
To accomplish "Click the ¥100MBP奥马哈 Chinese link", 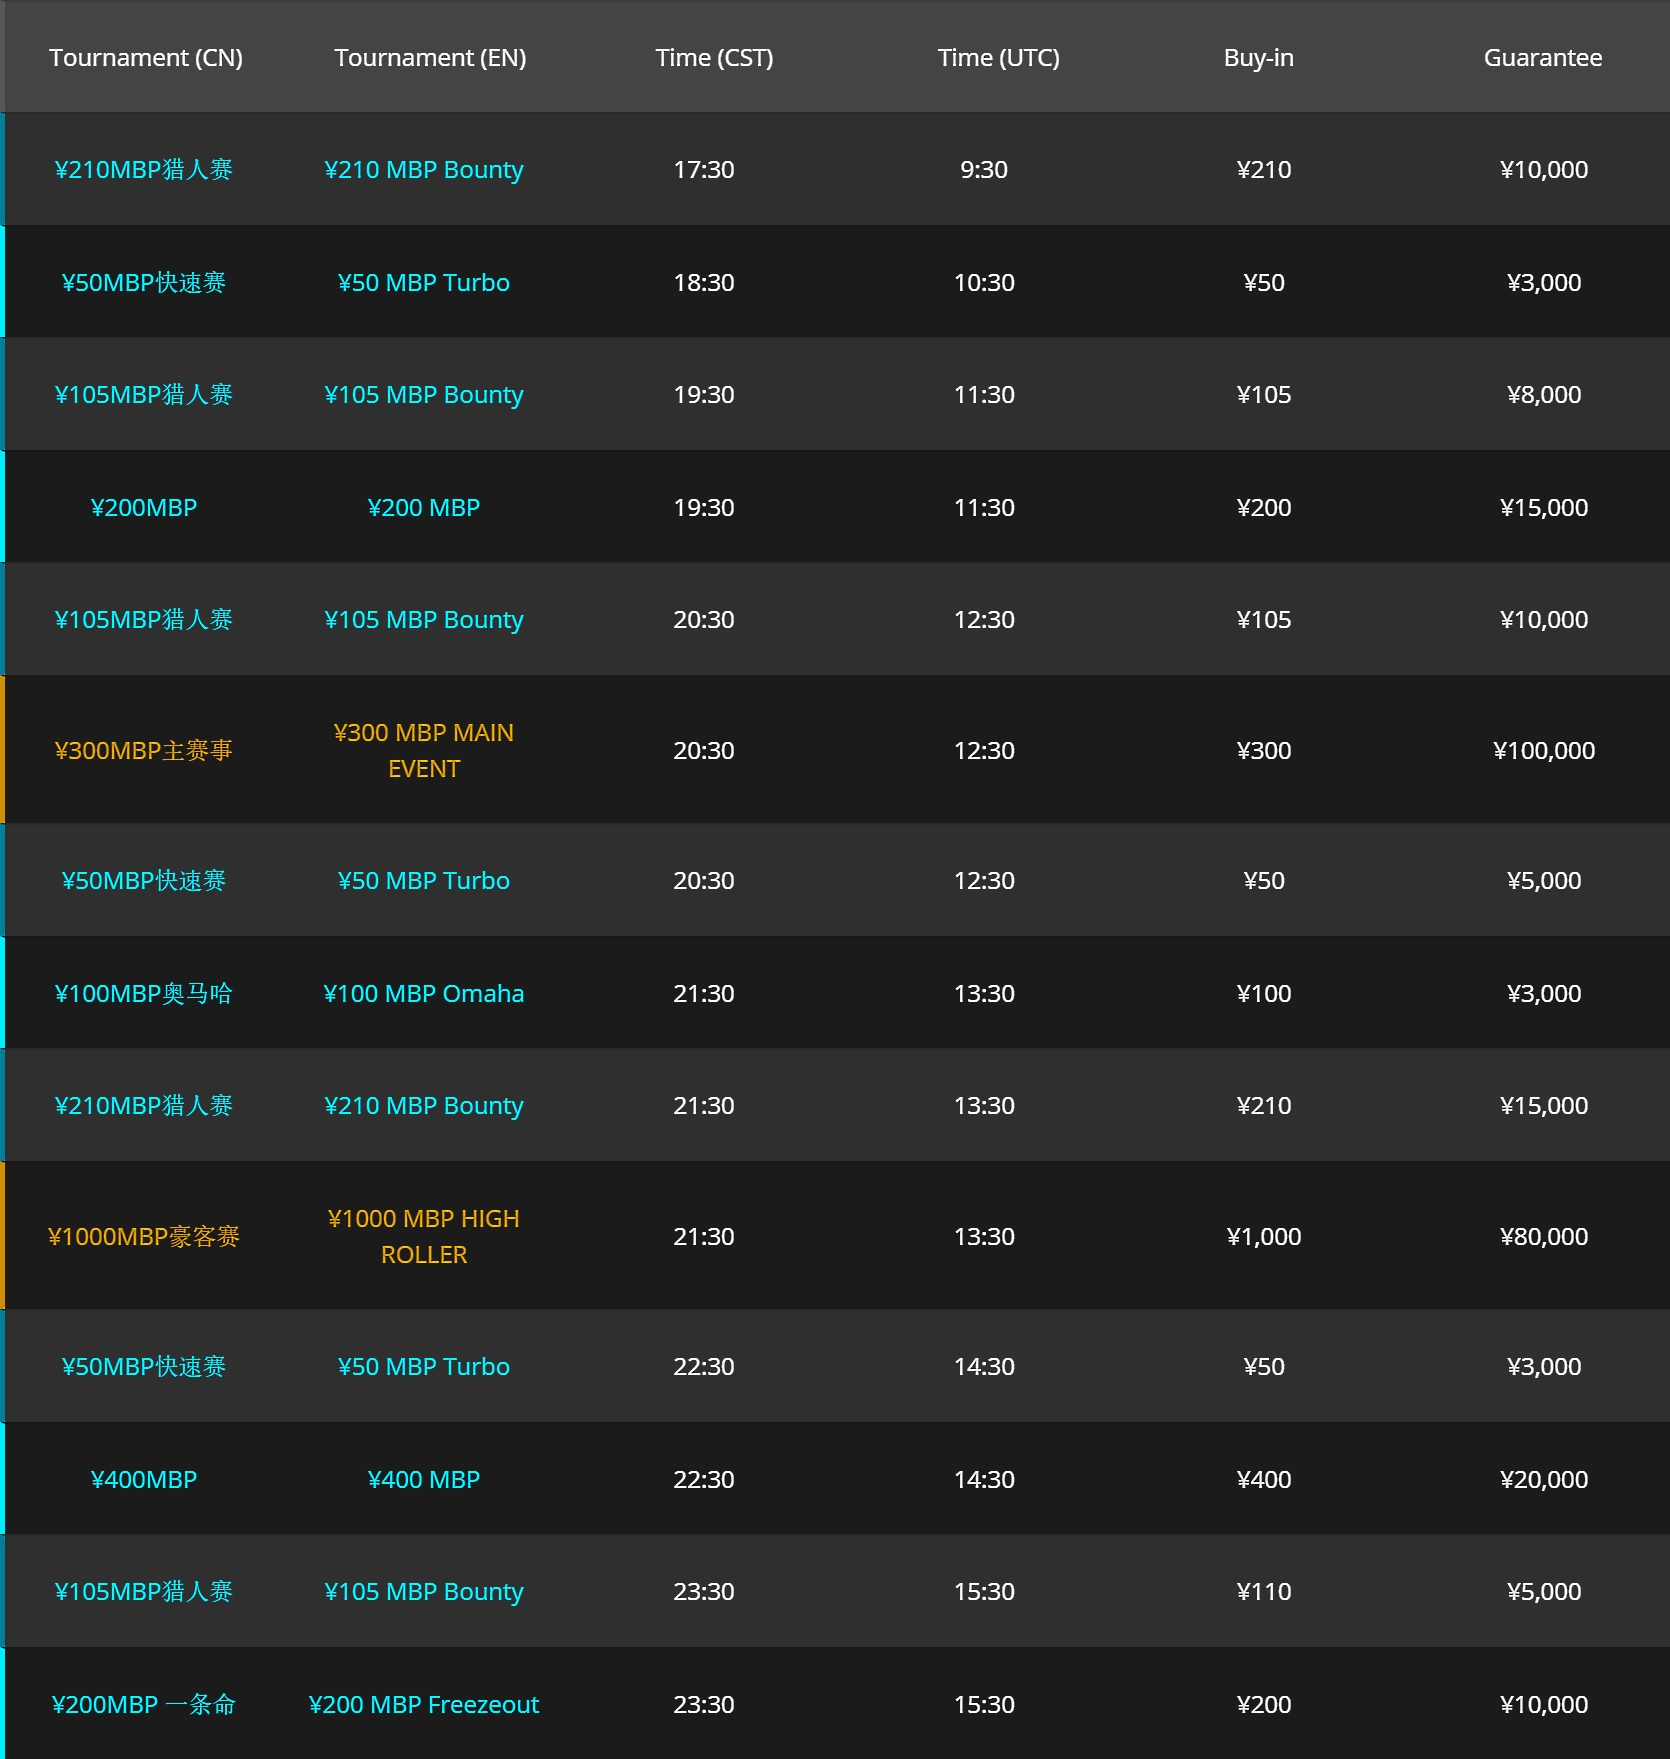I will [x=144, y=993].
